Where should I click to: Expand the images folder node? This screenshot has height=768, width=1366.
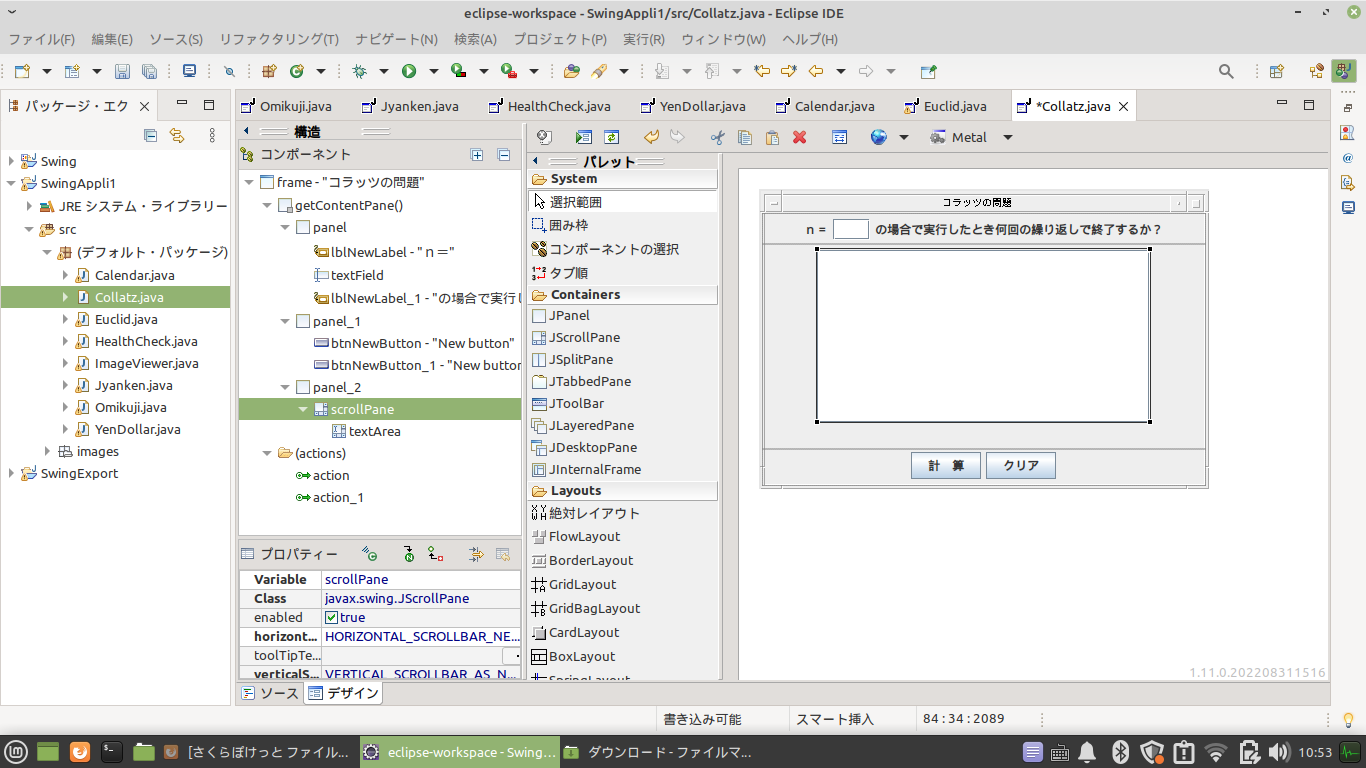point(47,451)
